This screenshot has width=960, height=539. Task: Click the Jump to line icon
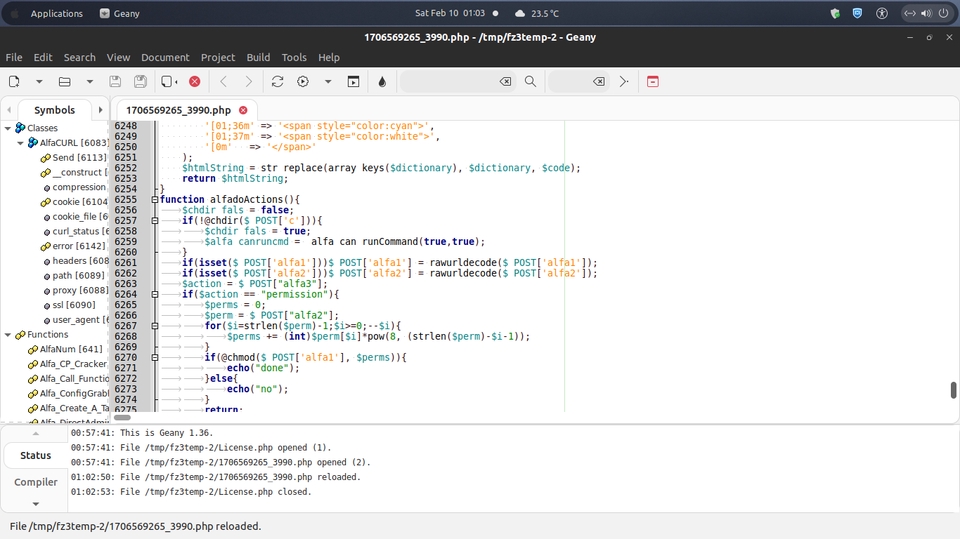coord(624,81)
